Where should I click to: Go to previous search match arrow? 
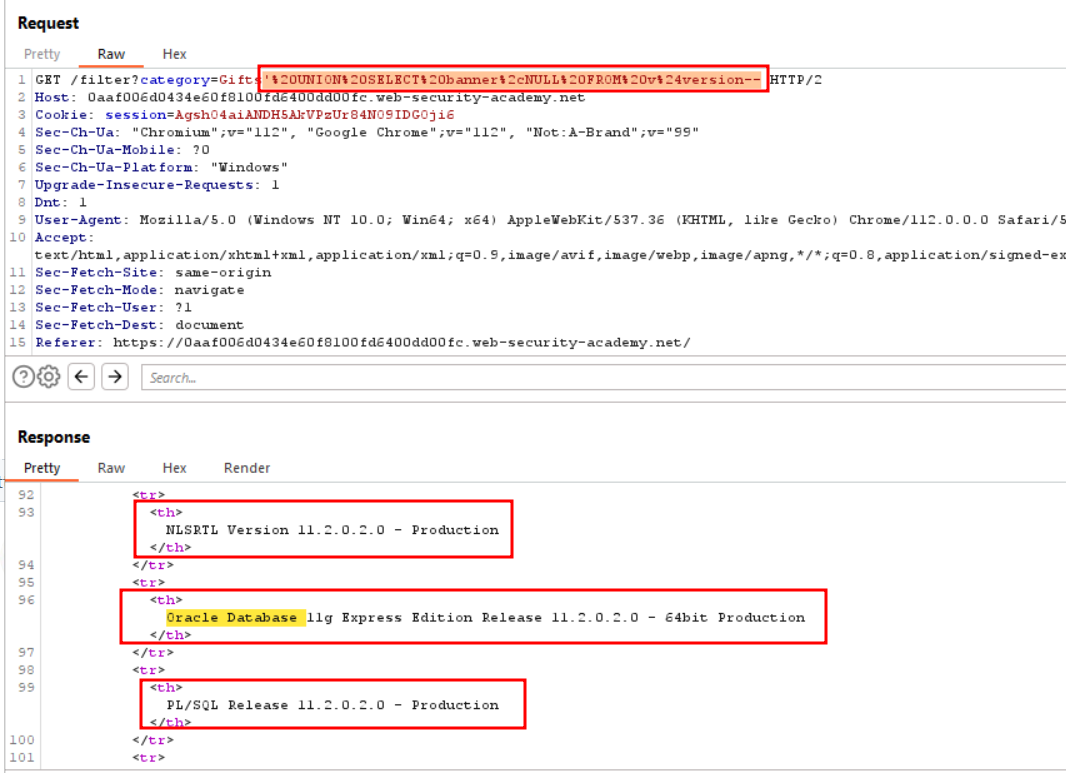pyautogui.click(x=82, y=376)
